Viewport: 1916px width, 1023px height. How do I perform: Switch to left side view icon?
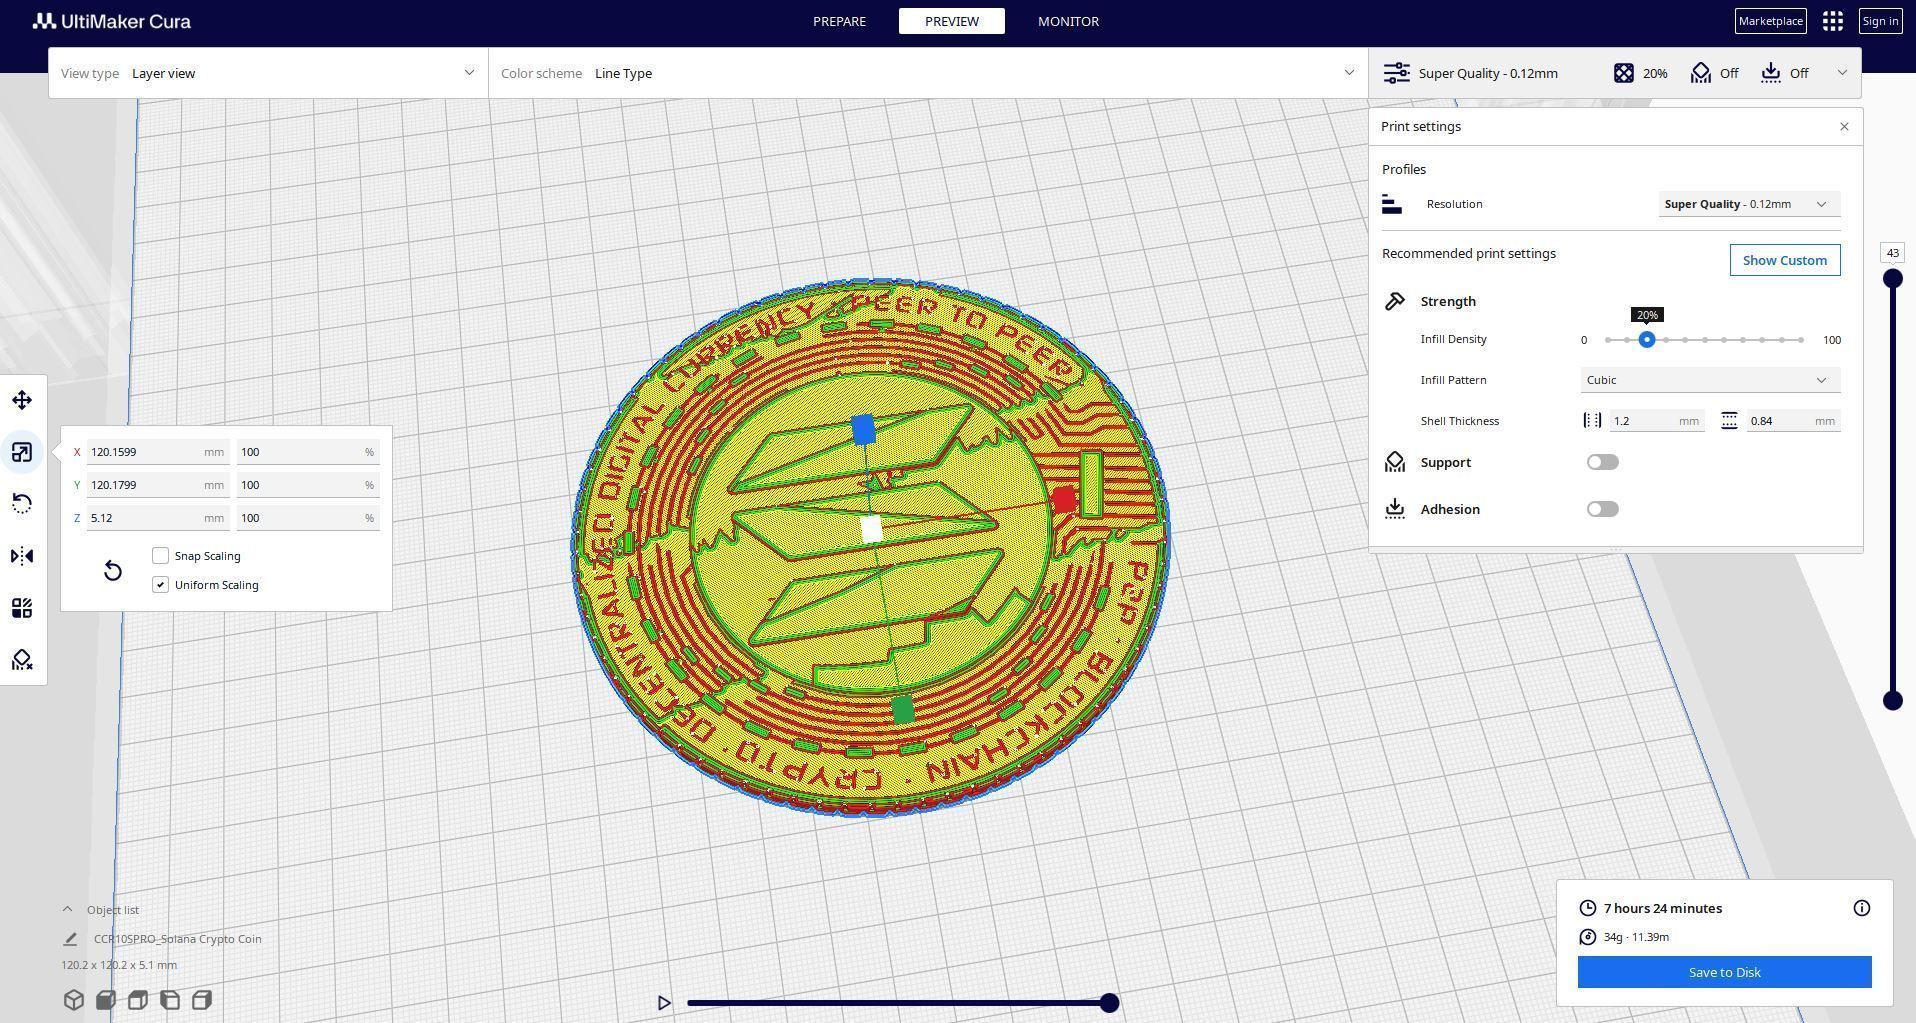click(x=170, y=1000)
